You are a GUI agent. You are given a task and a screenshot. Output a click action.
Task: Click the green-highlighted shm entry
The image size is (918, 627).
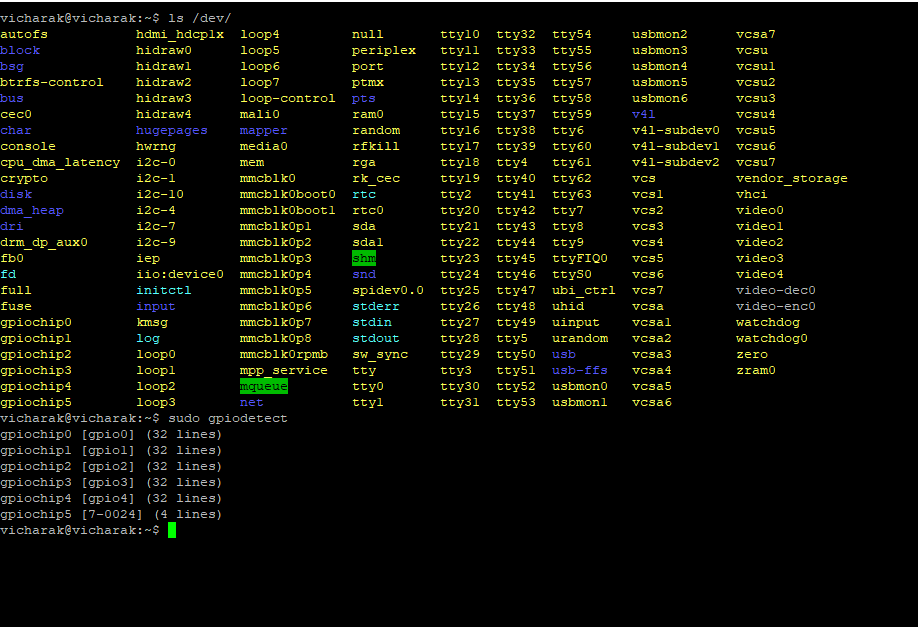(x=364, y=258)
